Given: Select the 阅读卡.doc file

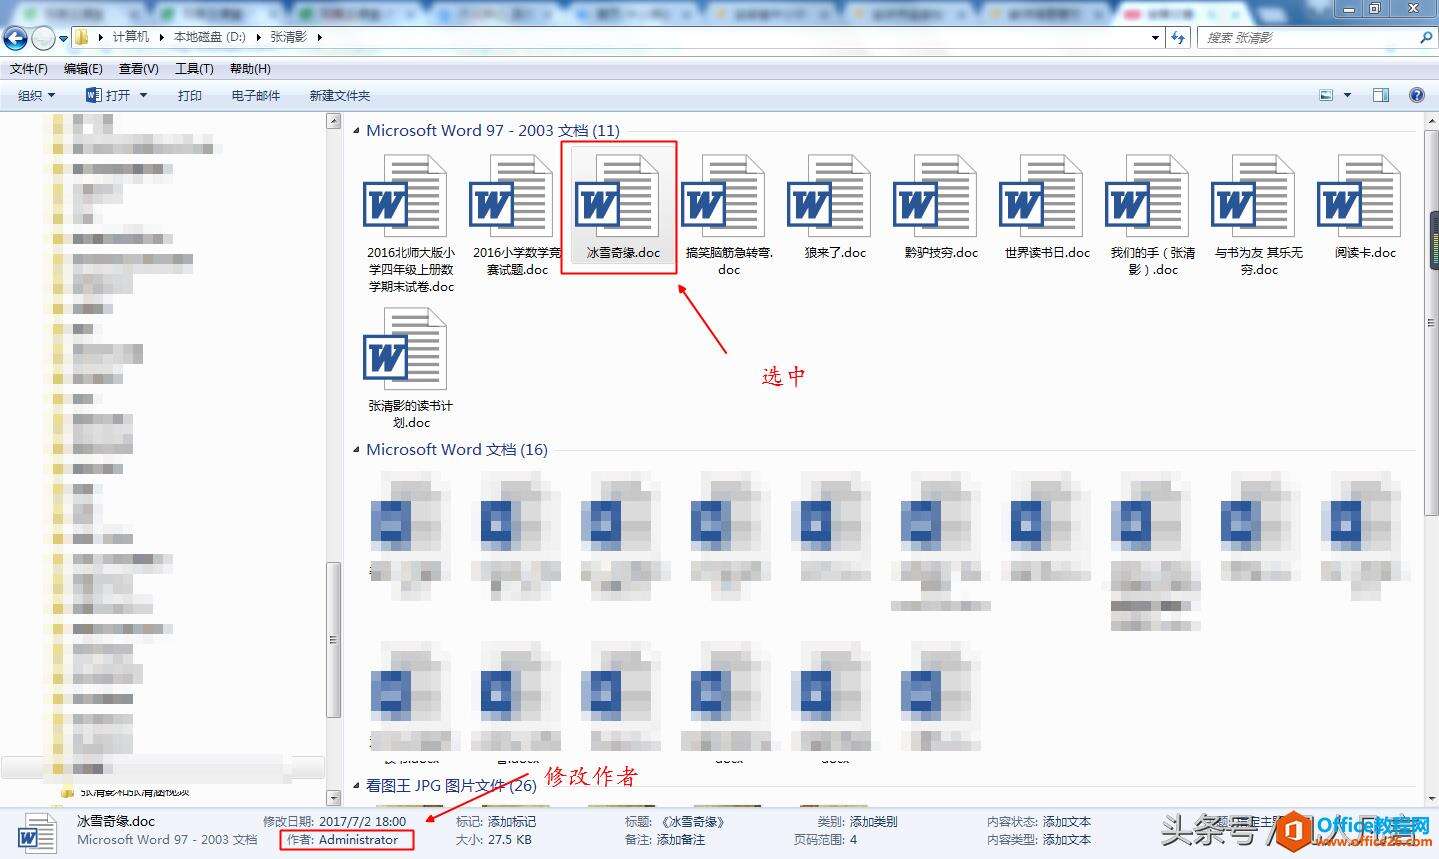Looking at the screenshot, I should pyautogui.click(x=1364, y=207).
